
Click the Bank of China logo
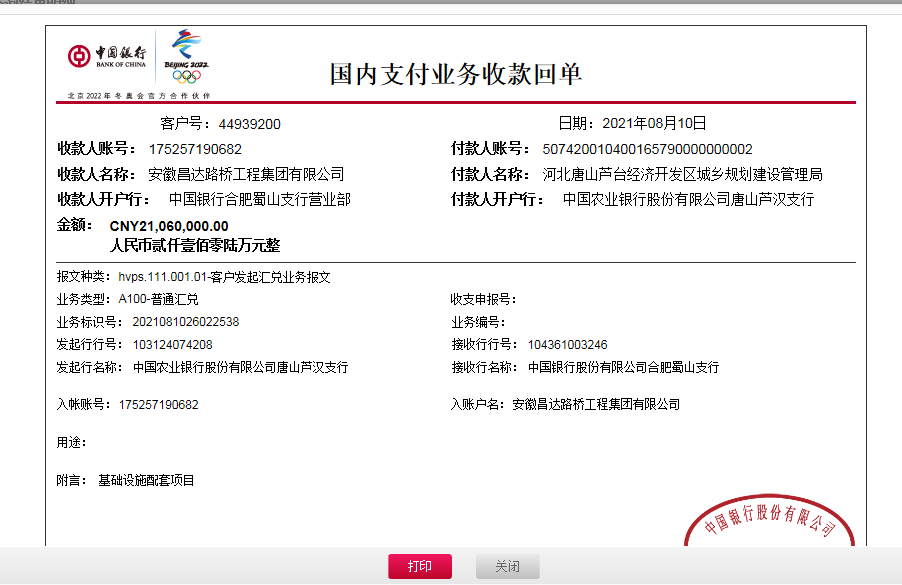pos(107,56)
